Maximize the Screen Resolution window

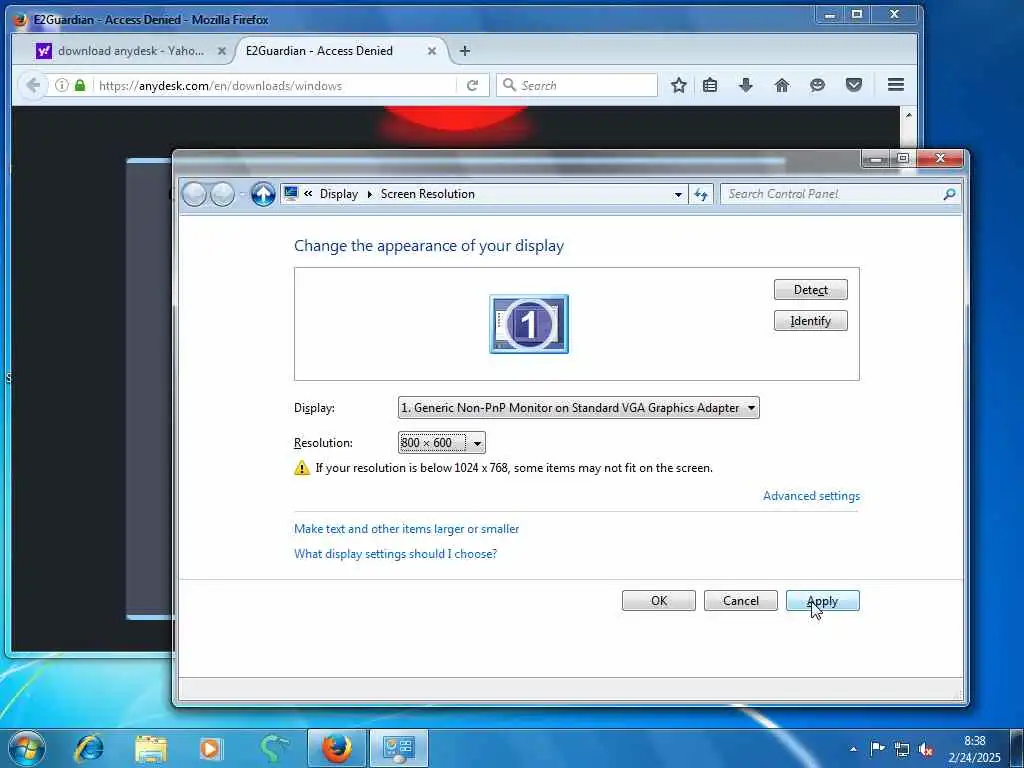pyautogui.click(x=903, y=158)
